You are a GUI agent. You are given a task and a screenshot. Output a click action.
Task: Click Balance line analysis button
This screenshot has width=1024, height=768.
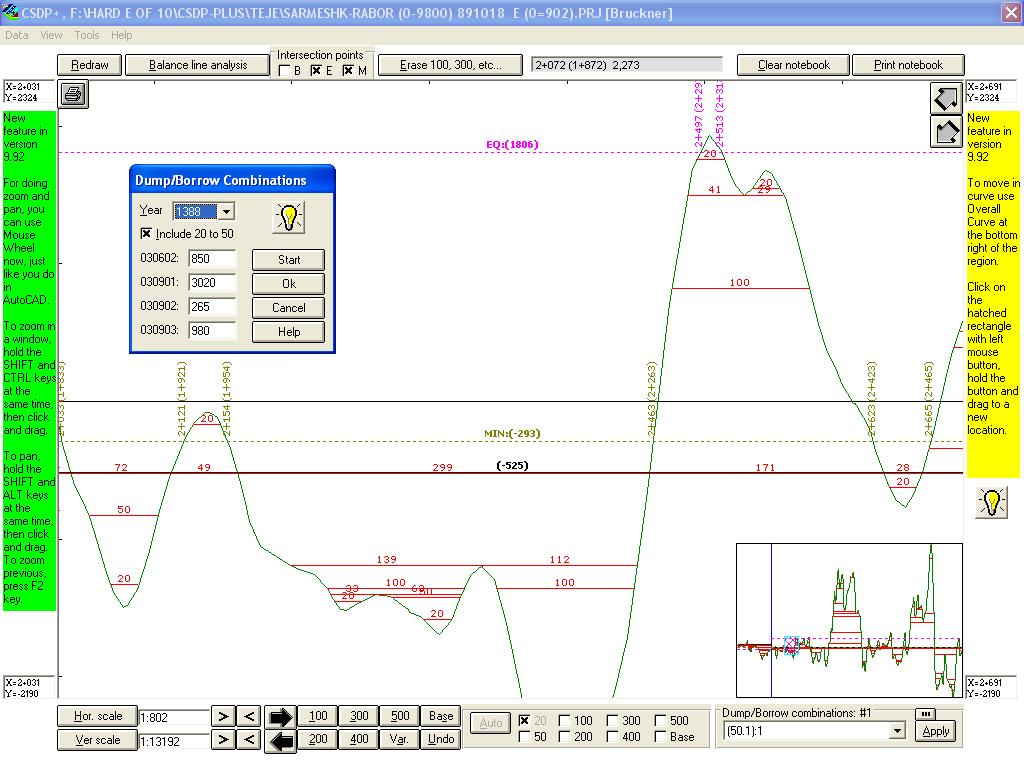pyautogui.click(x=197, y=65)
